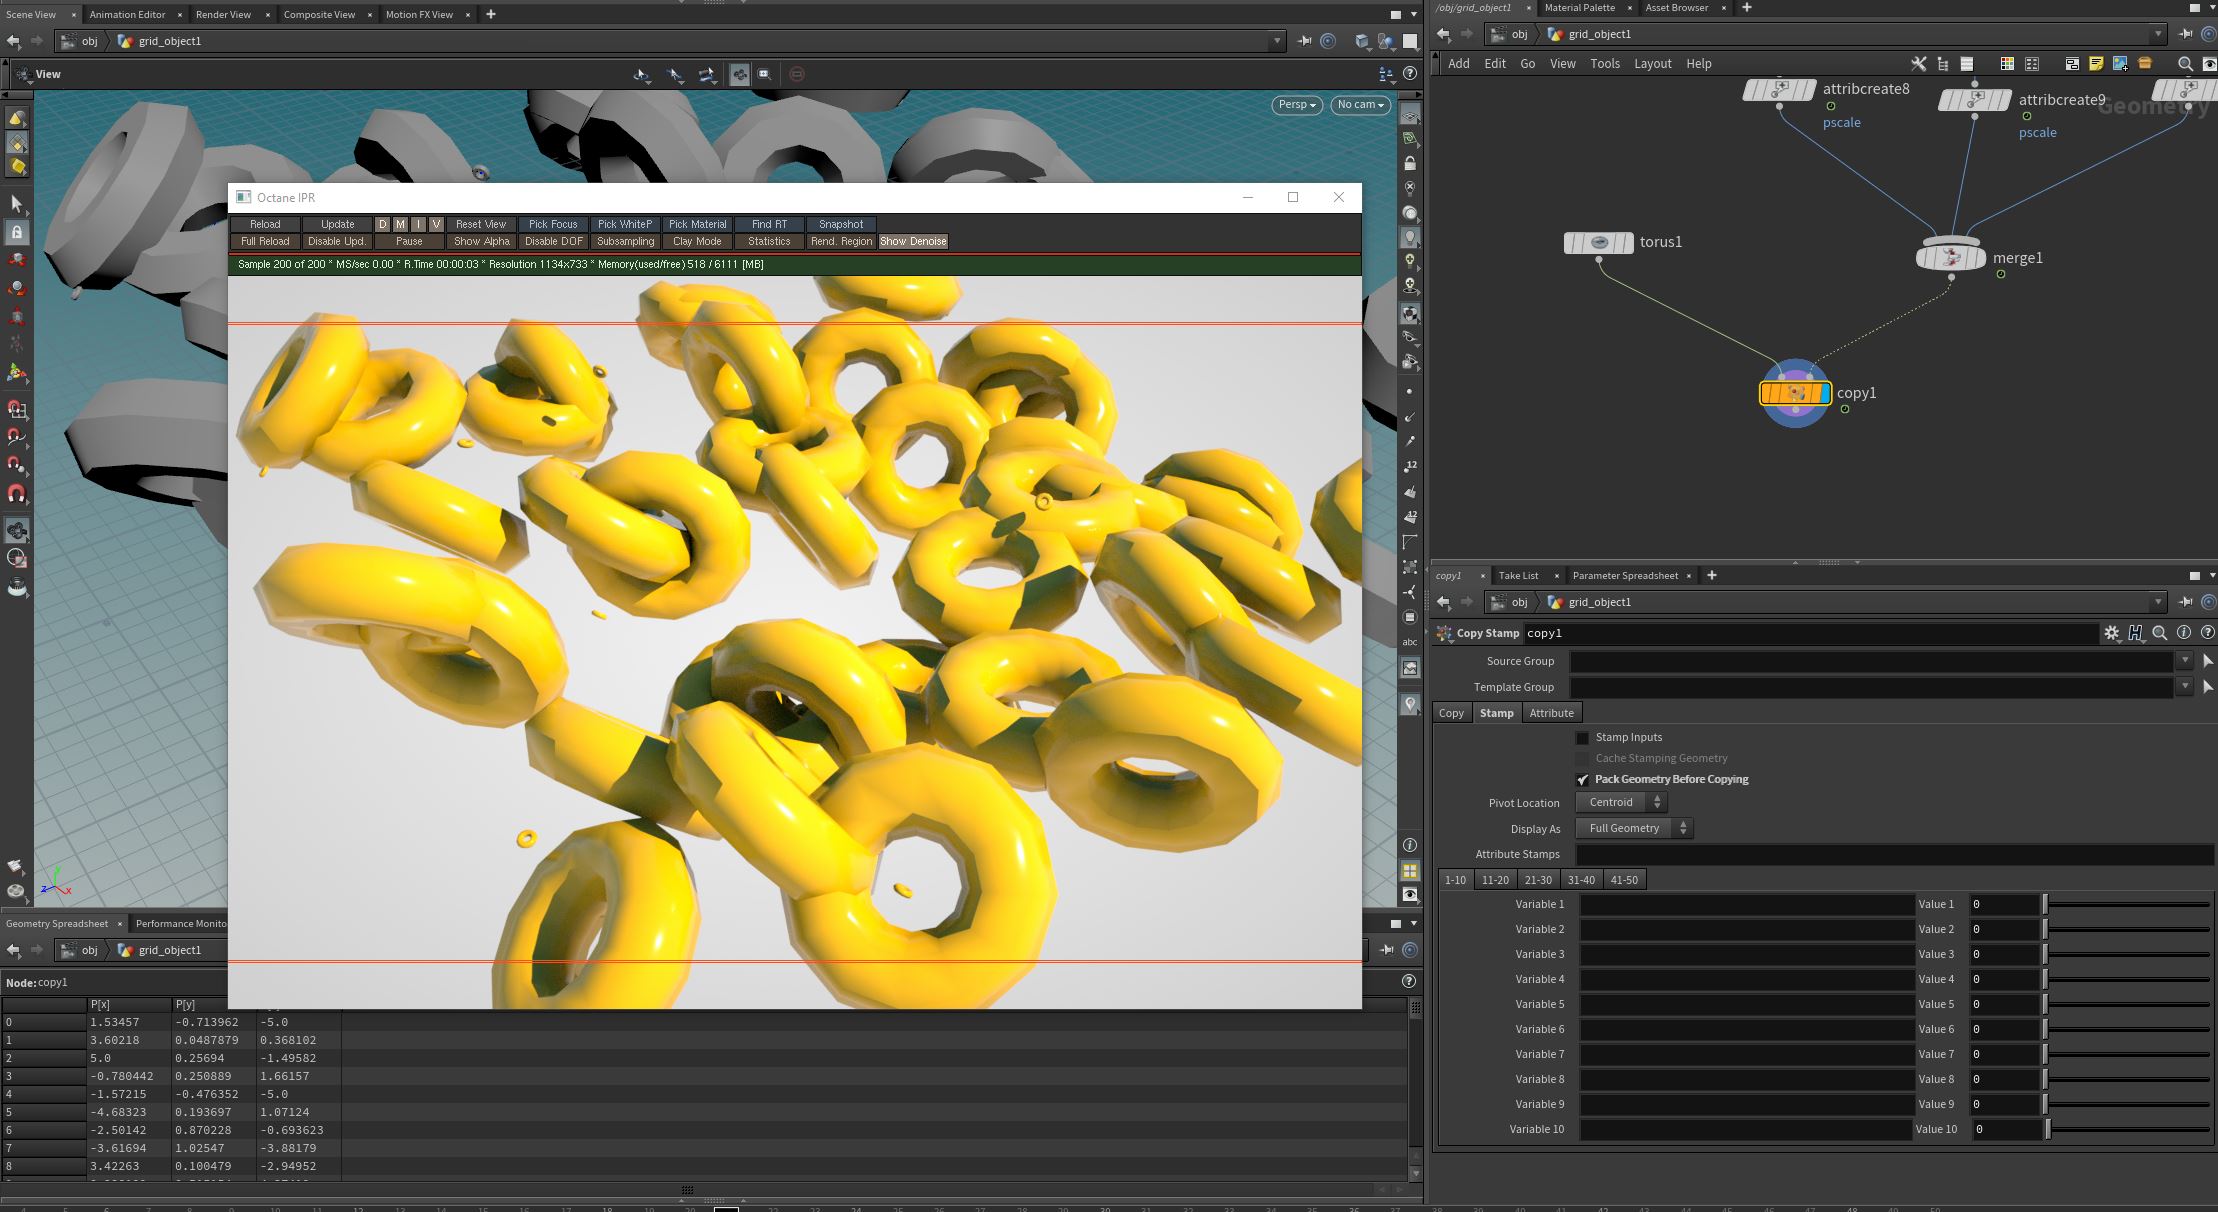Switch network editor to list mode icon
Viewport: 2218px width, 1212px height.
tap(1966, 64)
